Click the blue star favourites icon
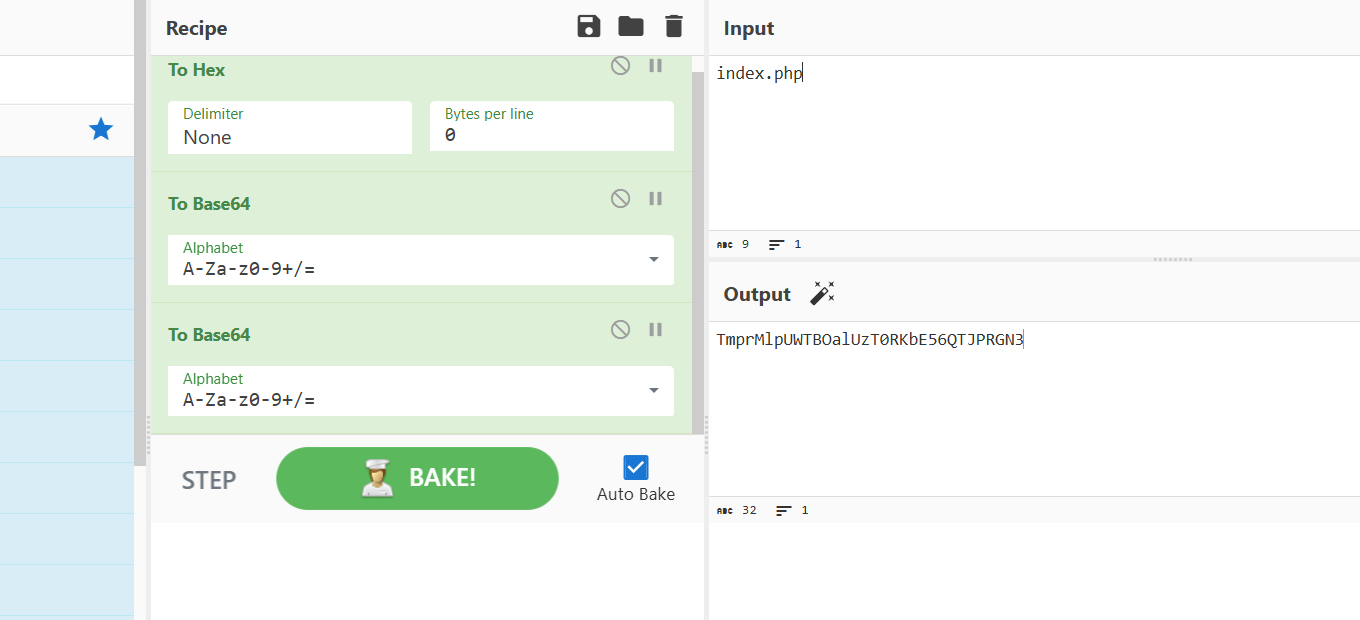The width and height of the screenshot is (1360, 620). (101, 129)
